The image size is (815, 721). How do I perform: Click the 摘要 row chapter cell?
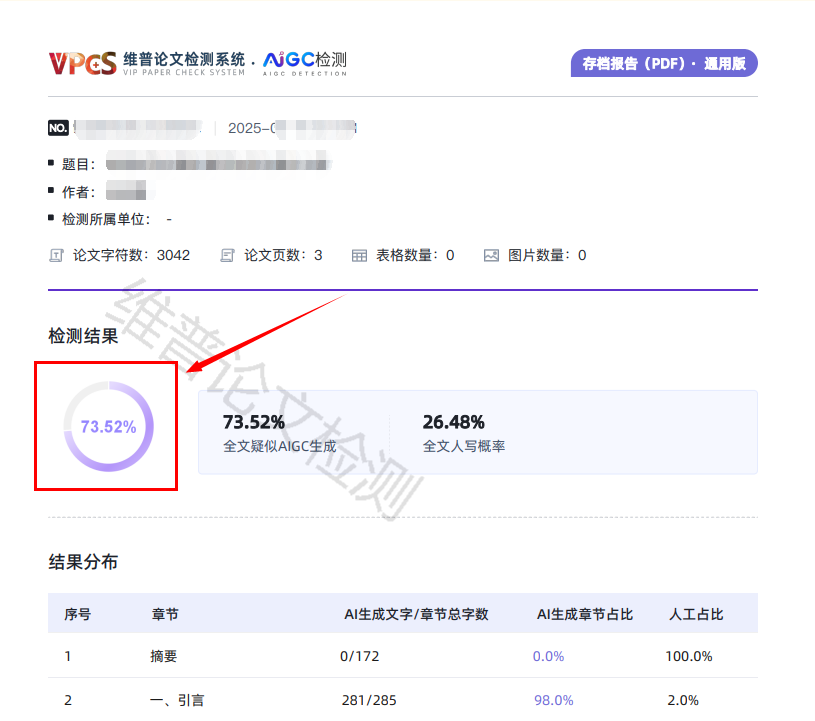(x=164, y=656)
